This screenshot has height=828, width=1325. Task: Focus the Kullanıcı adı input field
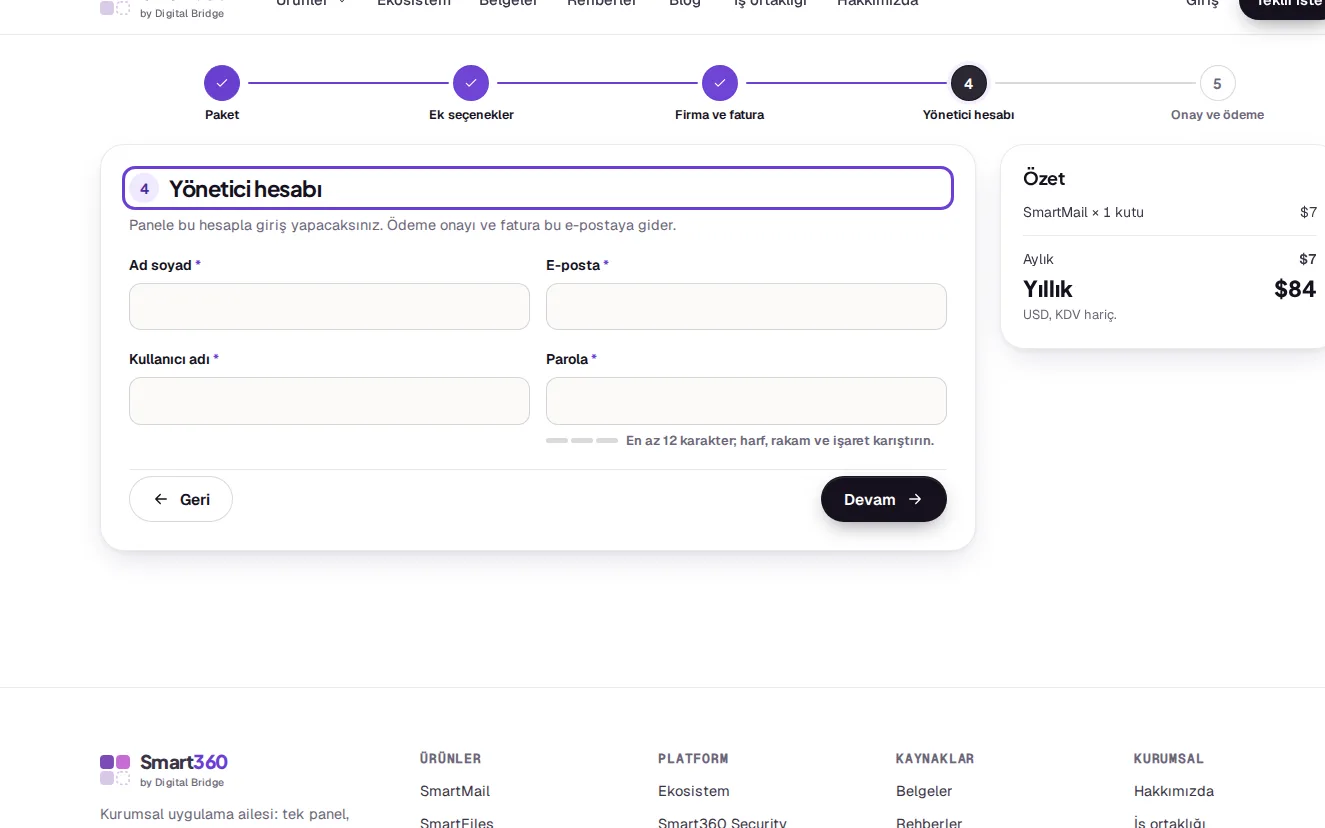pyautogui.click(x=329, y=400)
